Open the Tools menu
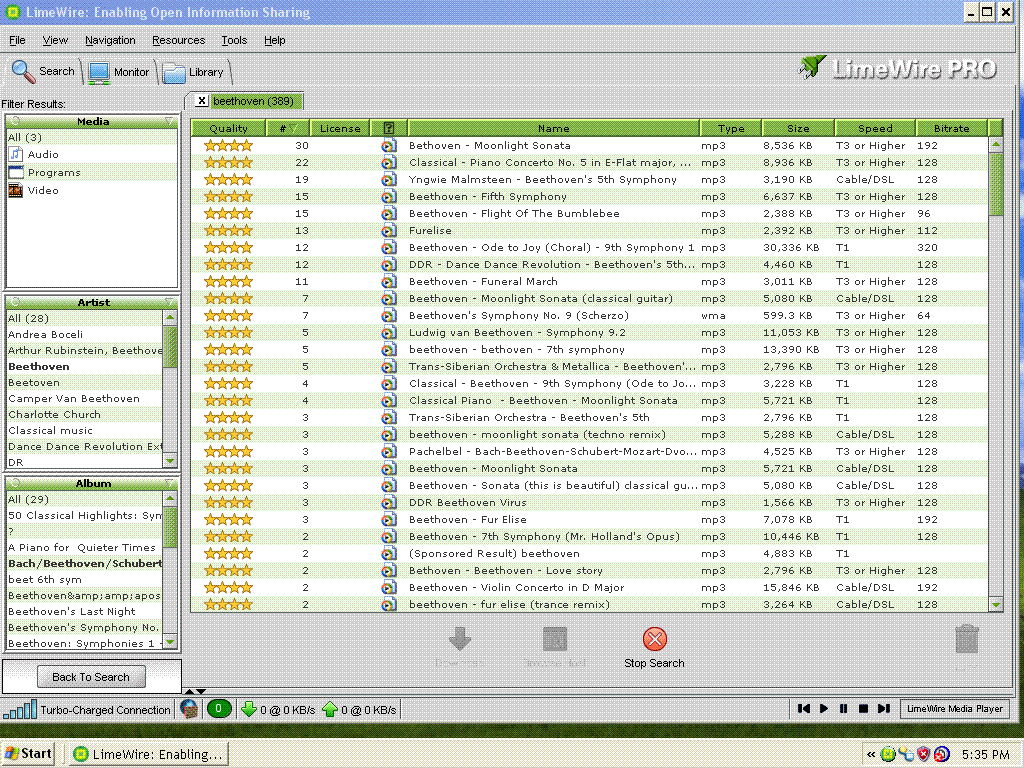 234,40
